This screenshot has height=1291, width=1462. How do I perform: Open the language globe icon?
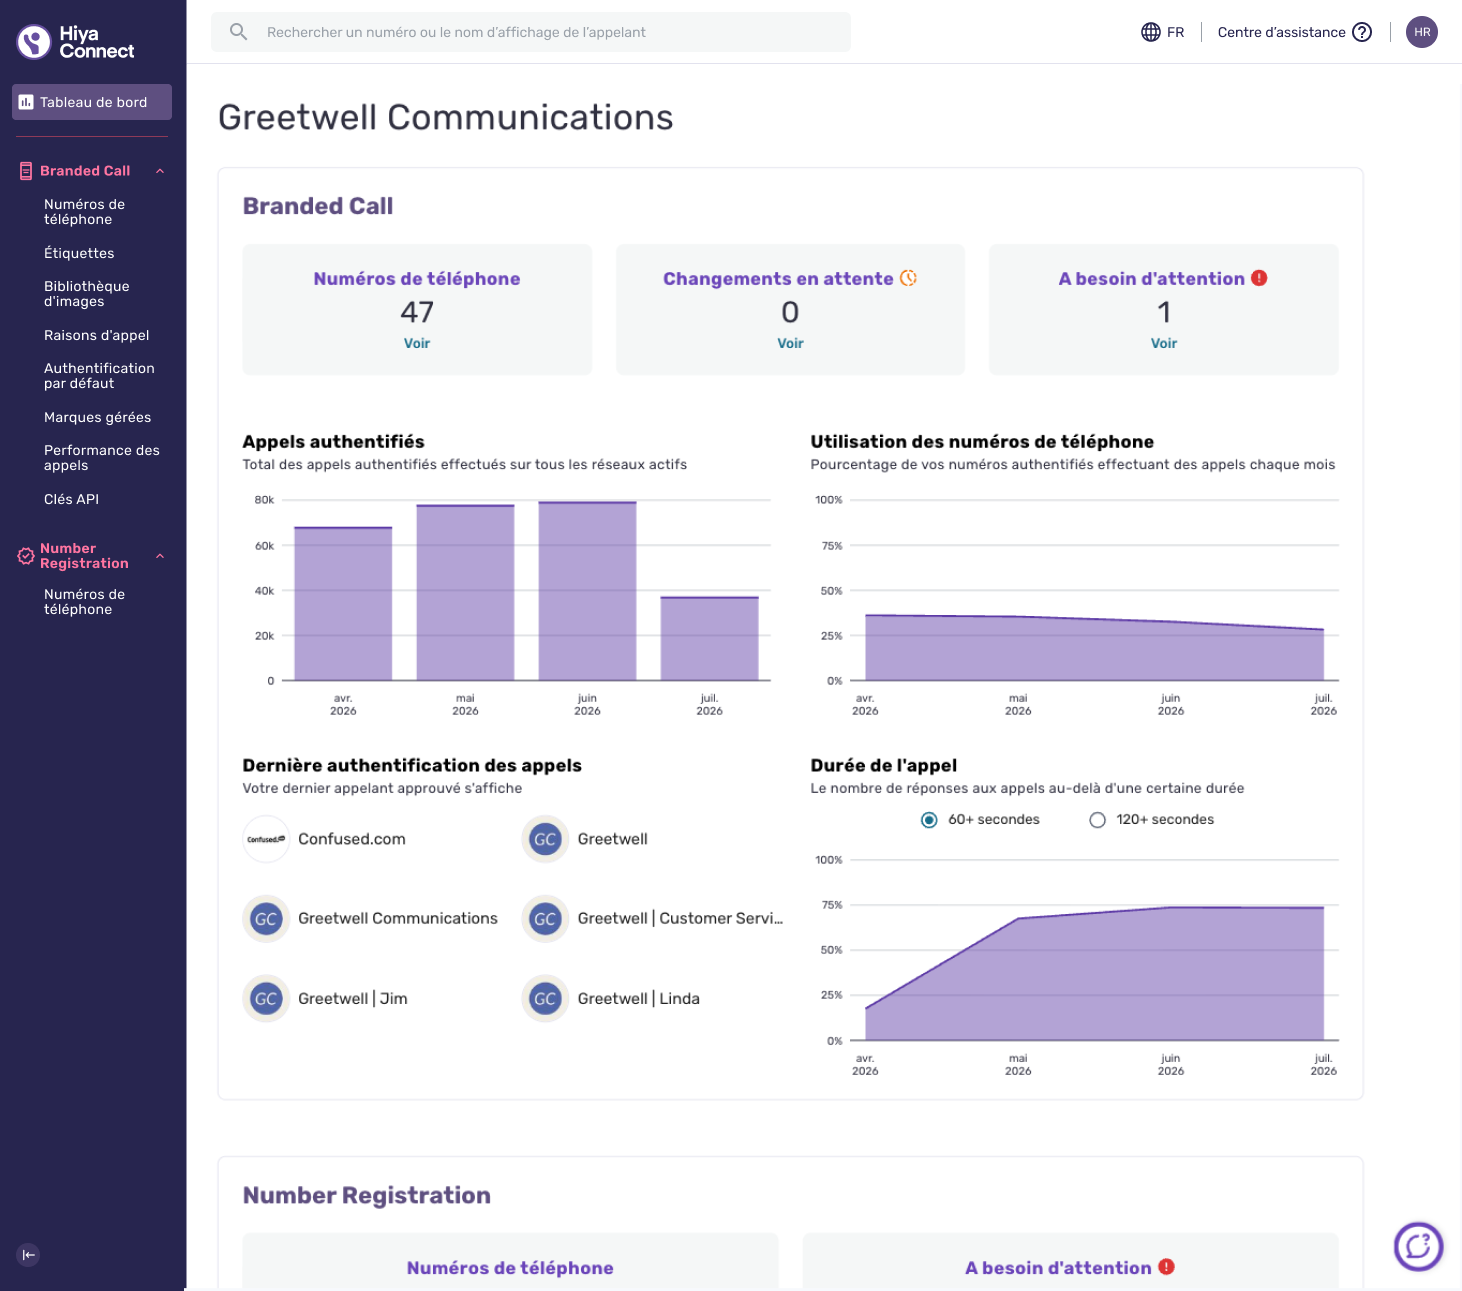click(x=1151, y=32)
